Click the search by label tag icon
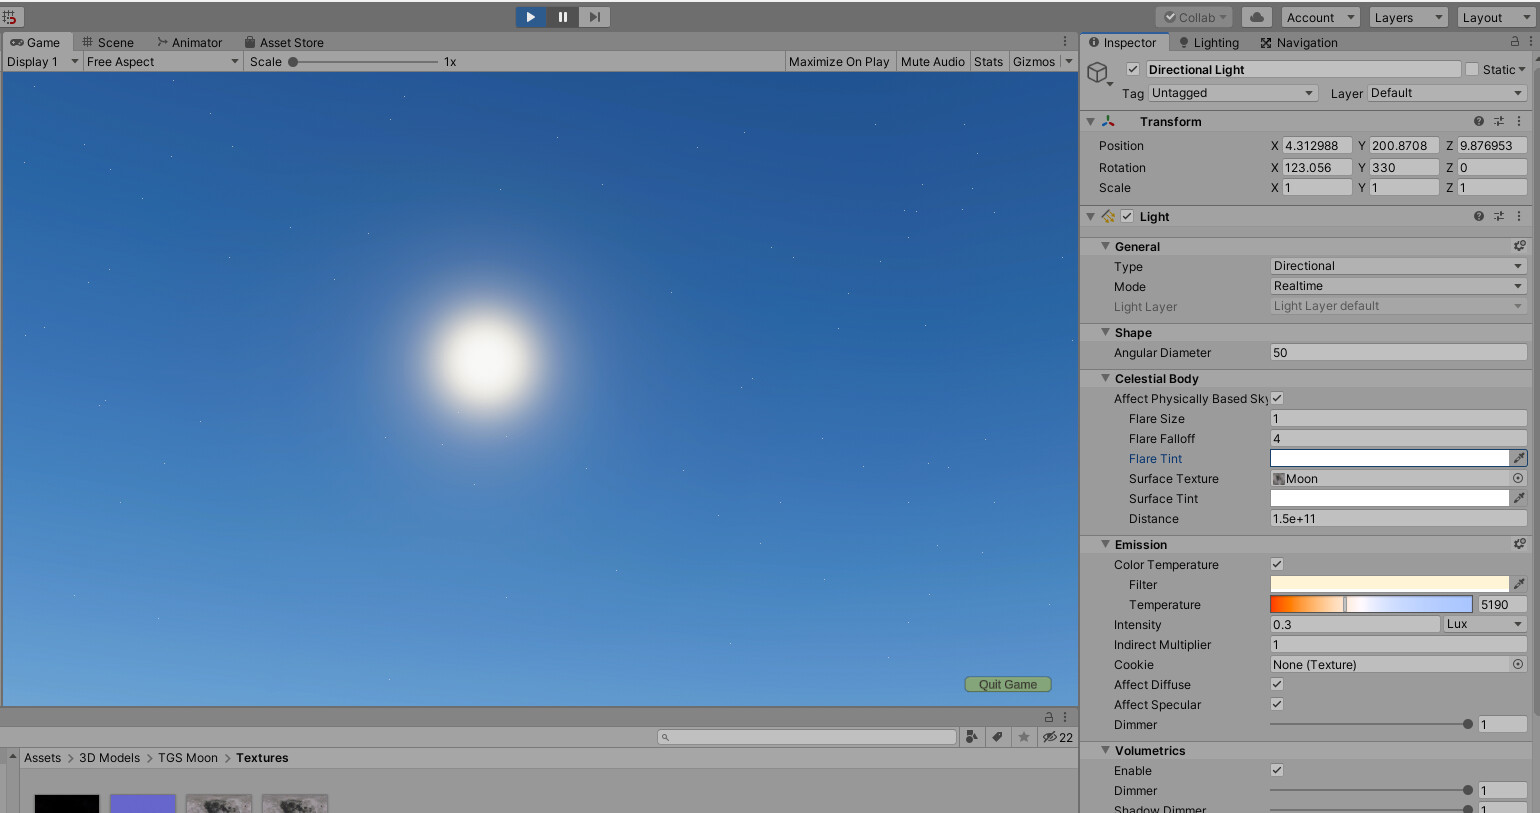 click(996, 736)
